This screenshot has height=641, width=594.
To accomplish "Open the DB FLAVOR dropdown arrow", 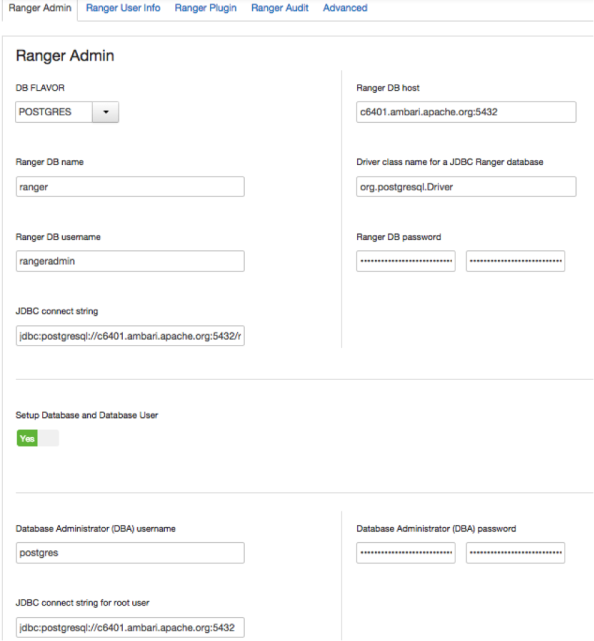I will 105,112.
